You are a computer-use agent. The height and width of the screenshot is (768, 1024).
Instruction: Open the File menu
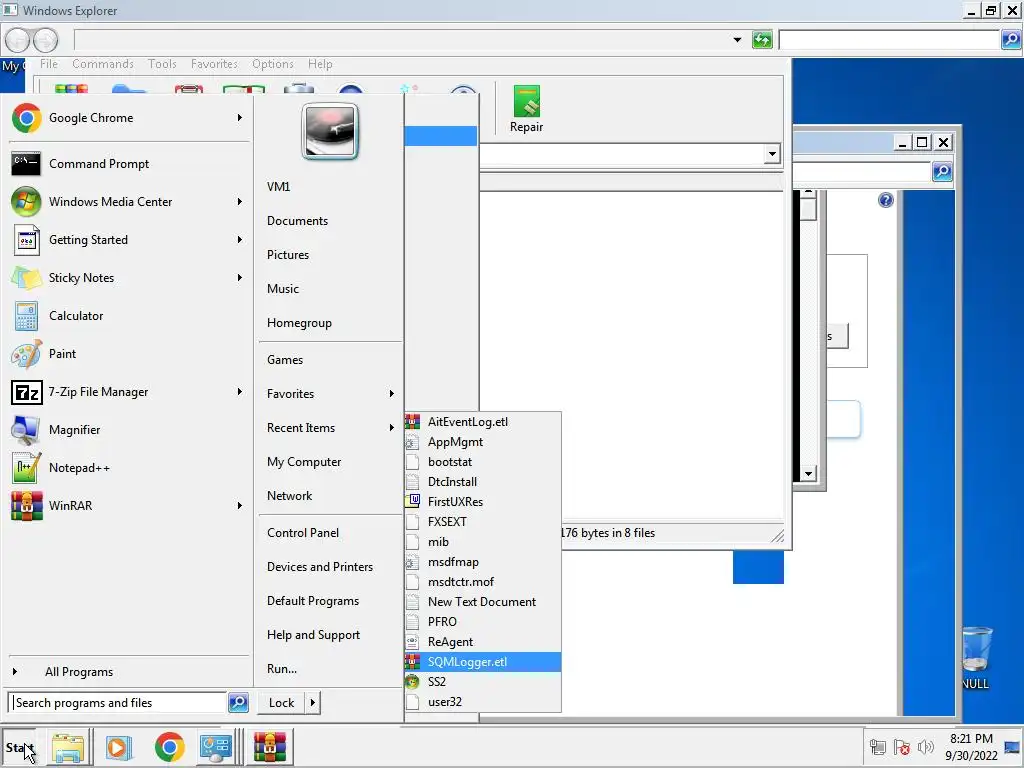click(x=48, y=64)
